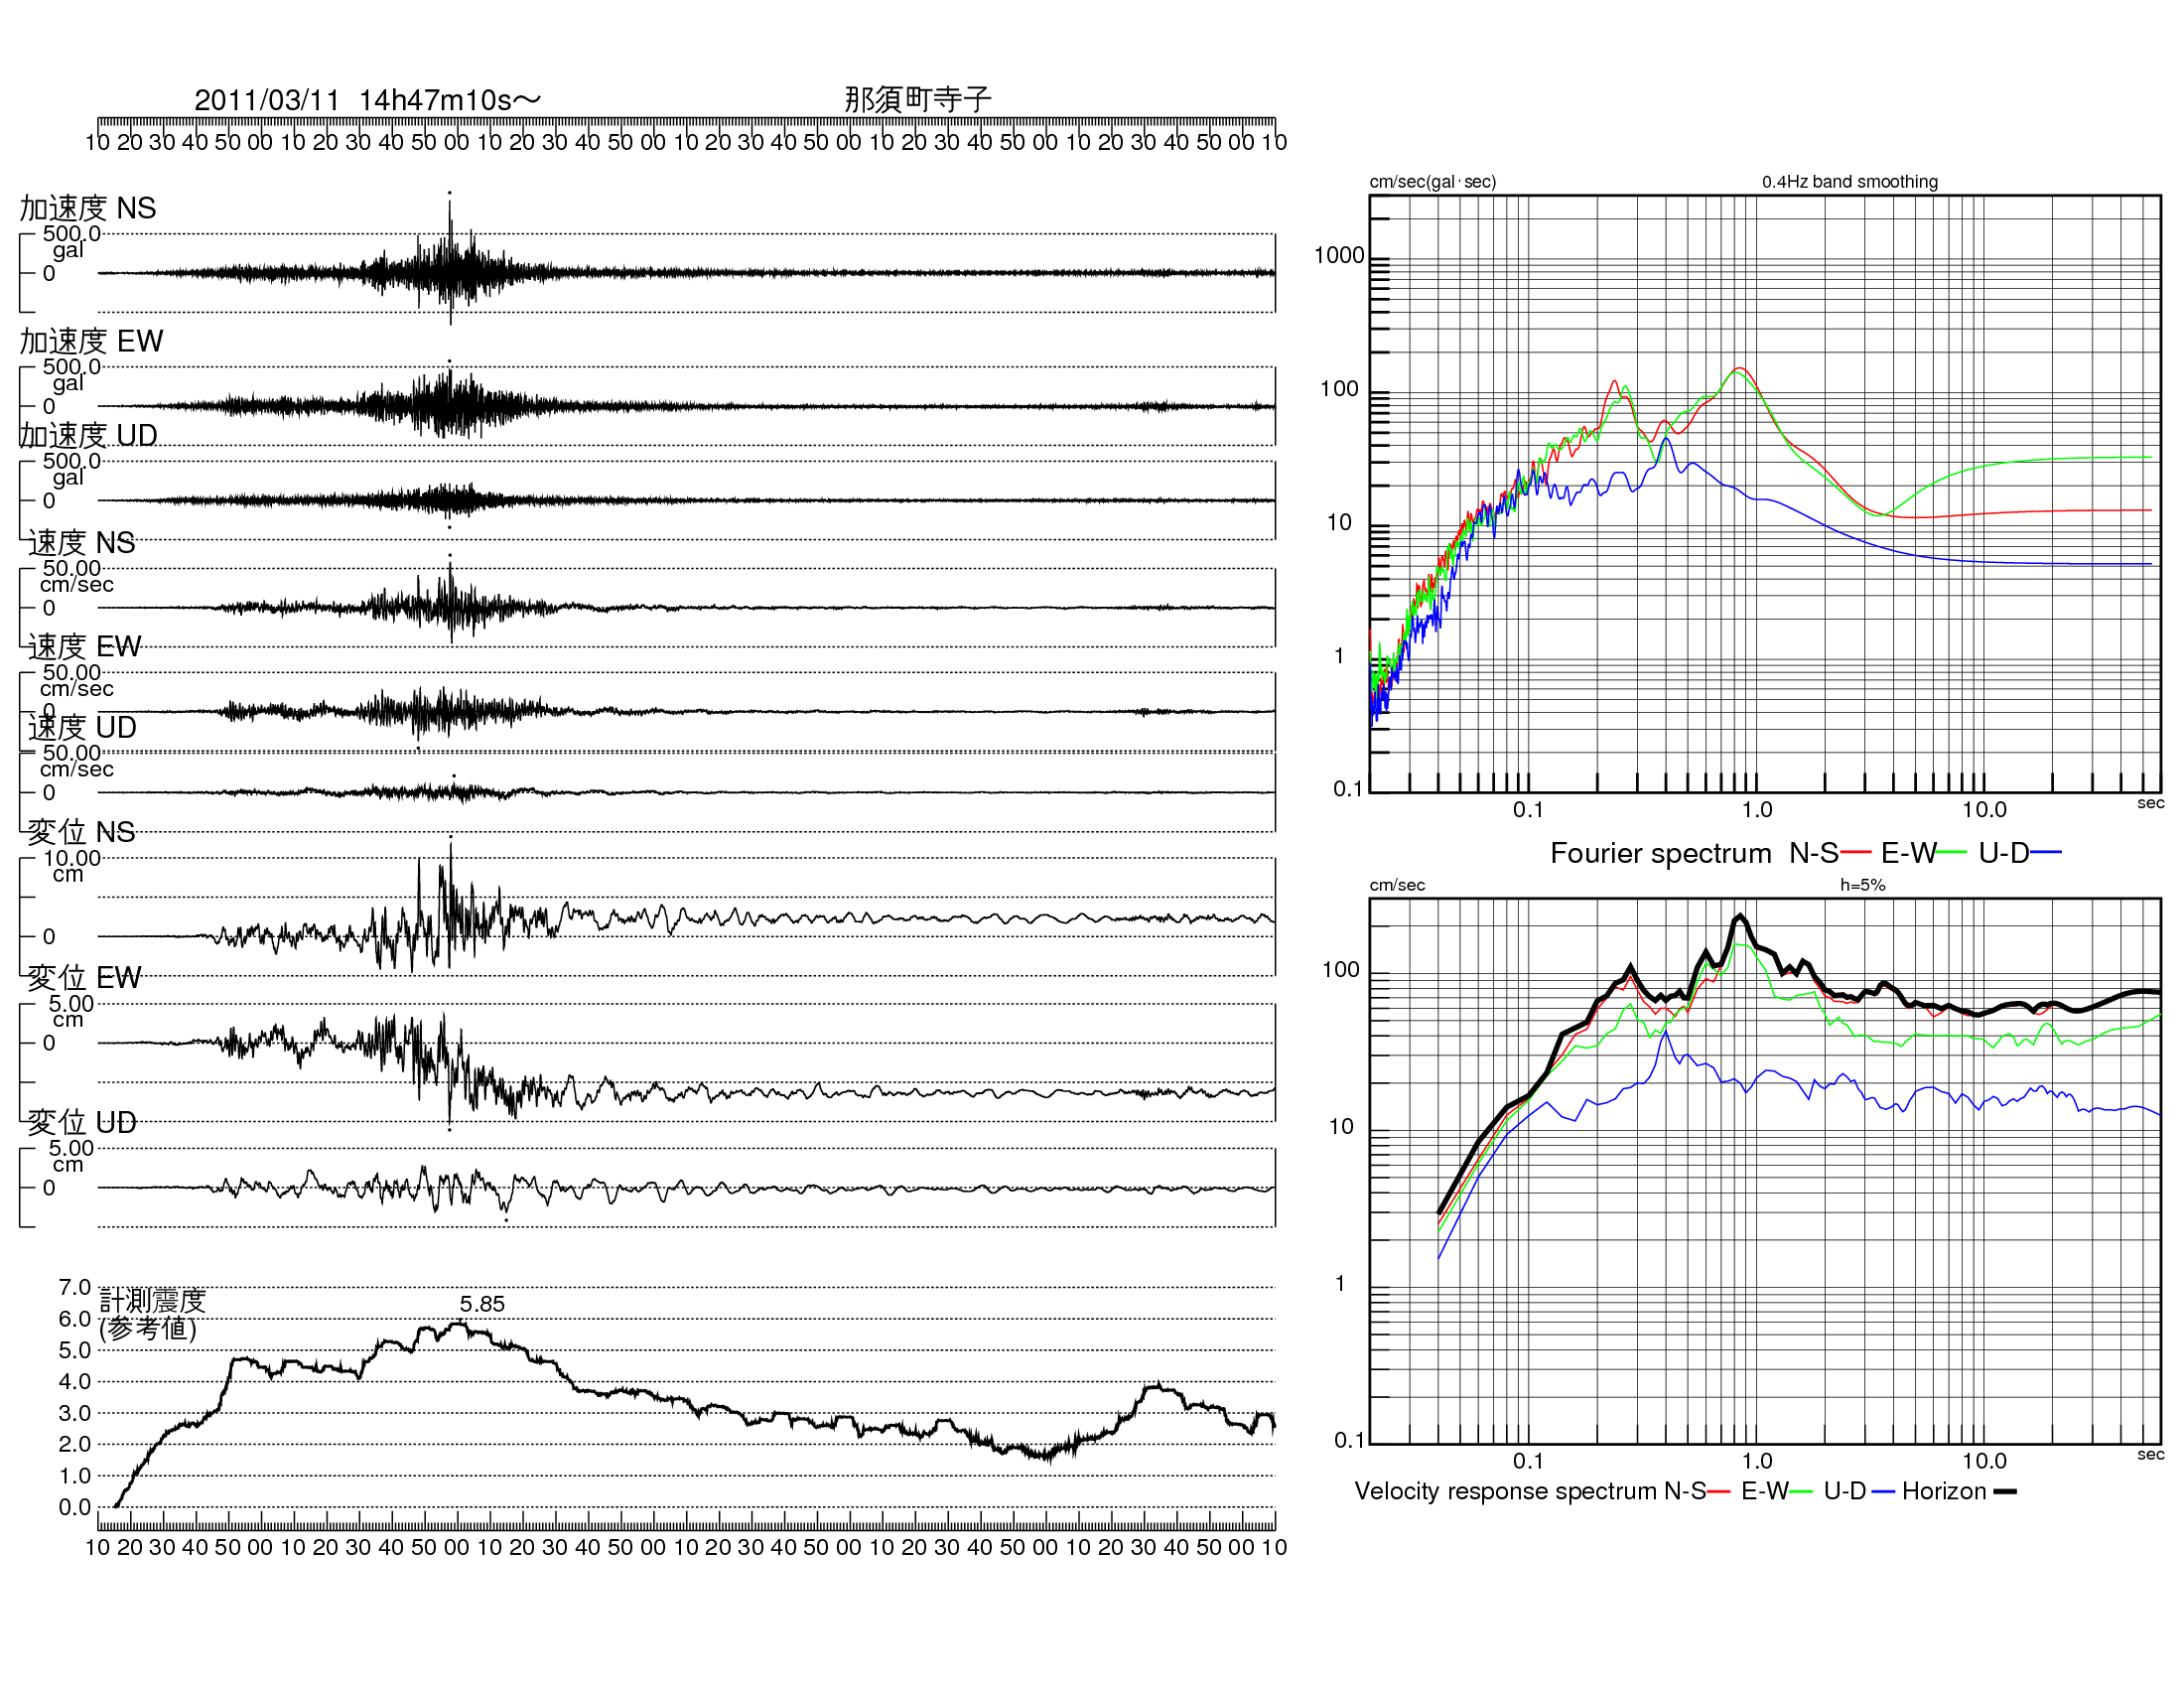2184x1688 pixels.
Task: Click the 500.0 scale on 加速度 NS
Action: tap(72, 234)
